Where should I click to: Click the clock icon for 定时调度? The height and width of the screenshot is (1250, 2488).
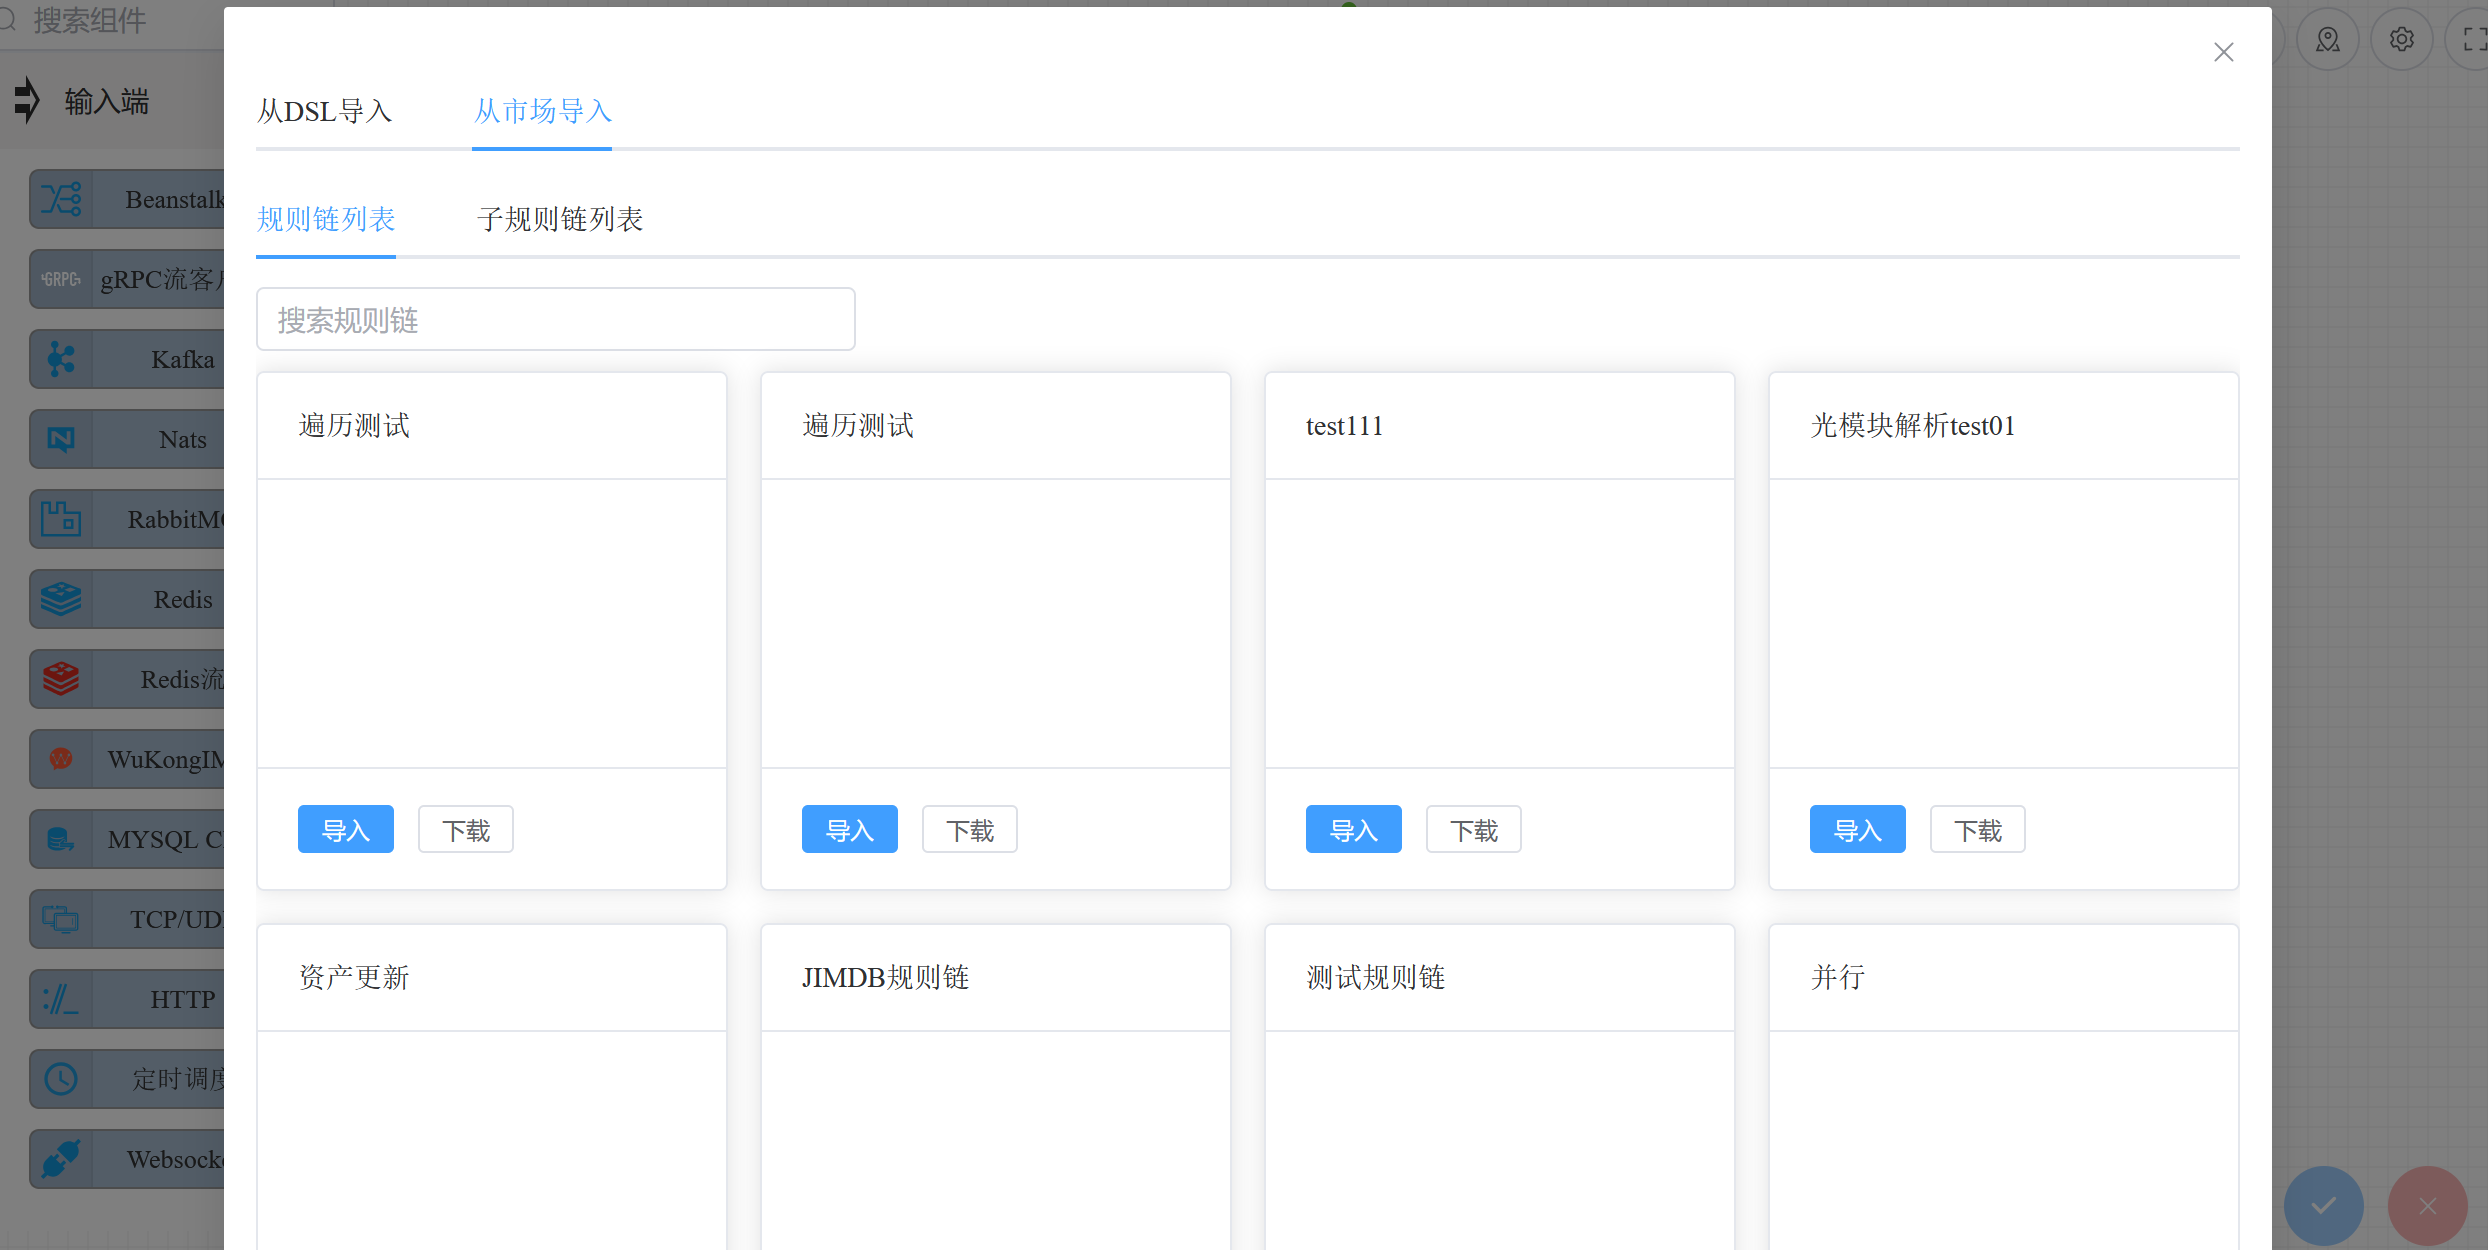coord(61,1079)
